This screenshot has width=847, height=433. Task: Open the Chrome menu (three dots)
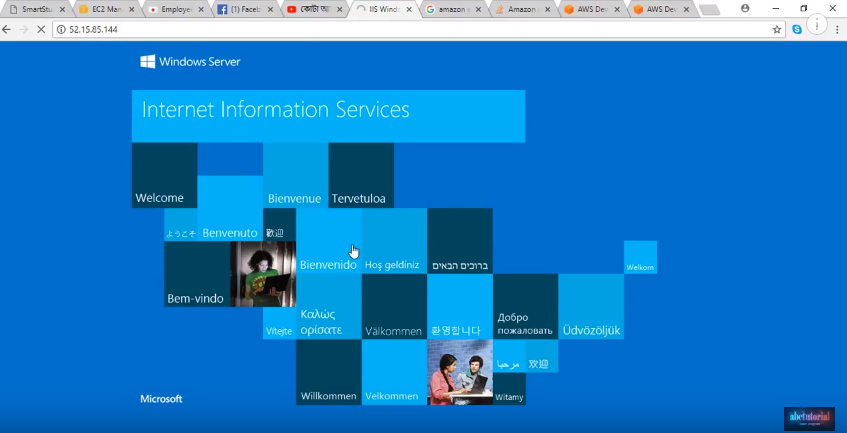pos(837,30)
